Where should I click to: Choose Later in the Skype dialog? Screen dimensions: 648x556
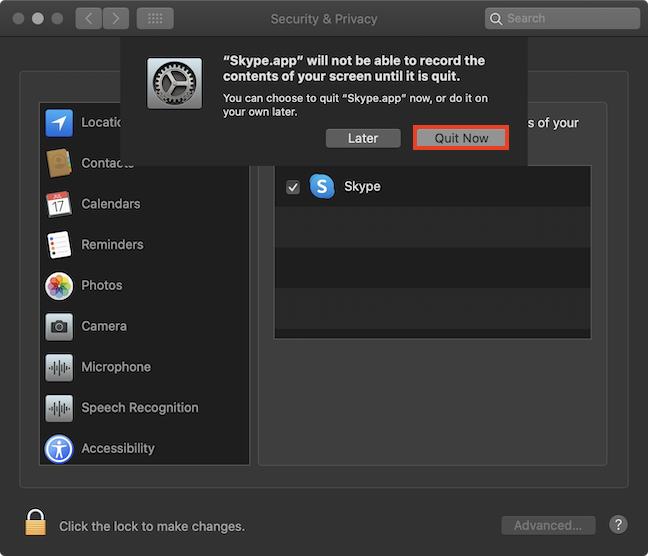(x=363, y=138)
